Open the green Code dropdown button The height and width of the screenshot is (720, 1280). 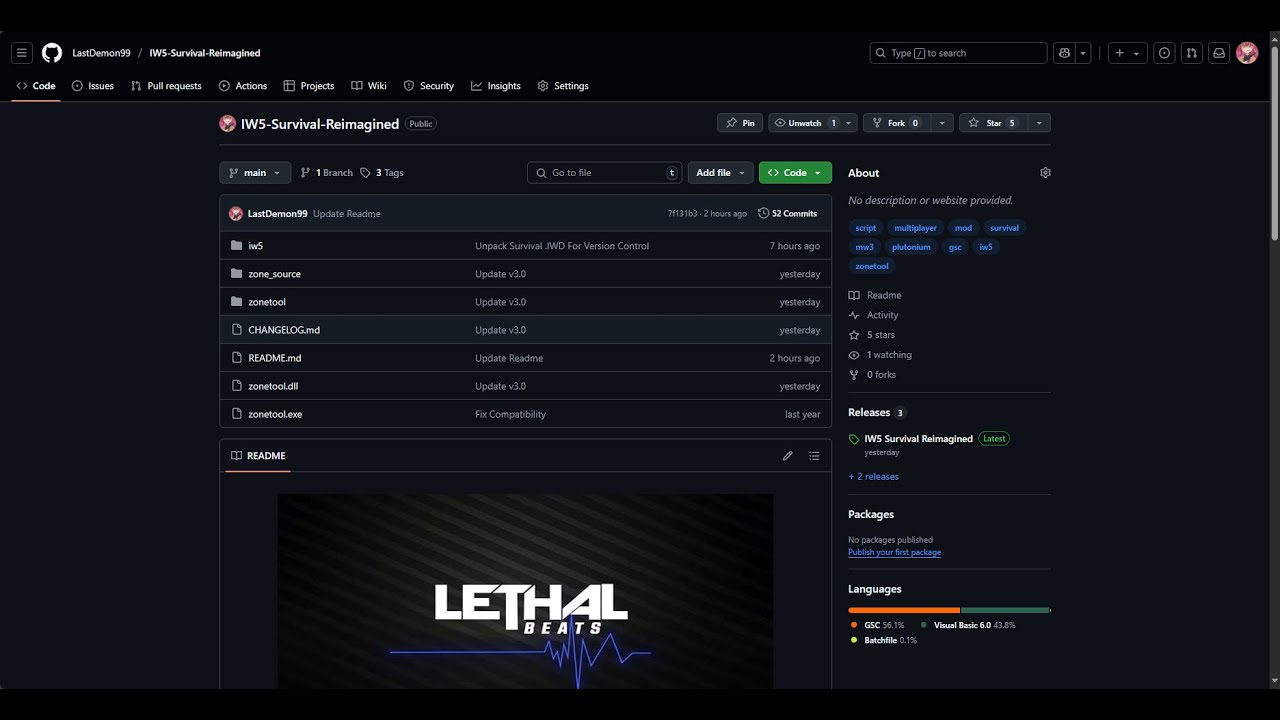click(795, 173)
